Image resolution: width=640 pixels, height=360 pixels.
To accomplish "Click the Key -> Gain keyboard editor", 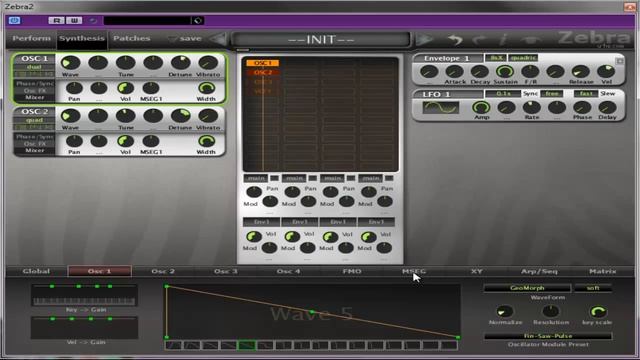I will point(84,295).
